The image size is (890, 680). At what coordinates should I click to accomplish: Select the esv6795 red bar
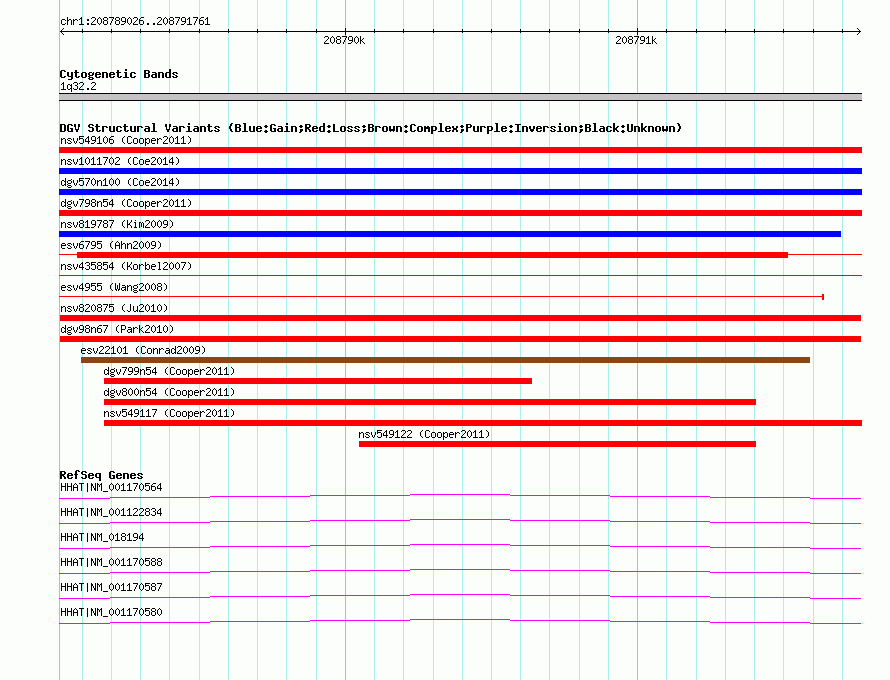click(433, 255)
